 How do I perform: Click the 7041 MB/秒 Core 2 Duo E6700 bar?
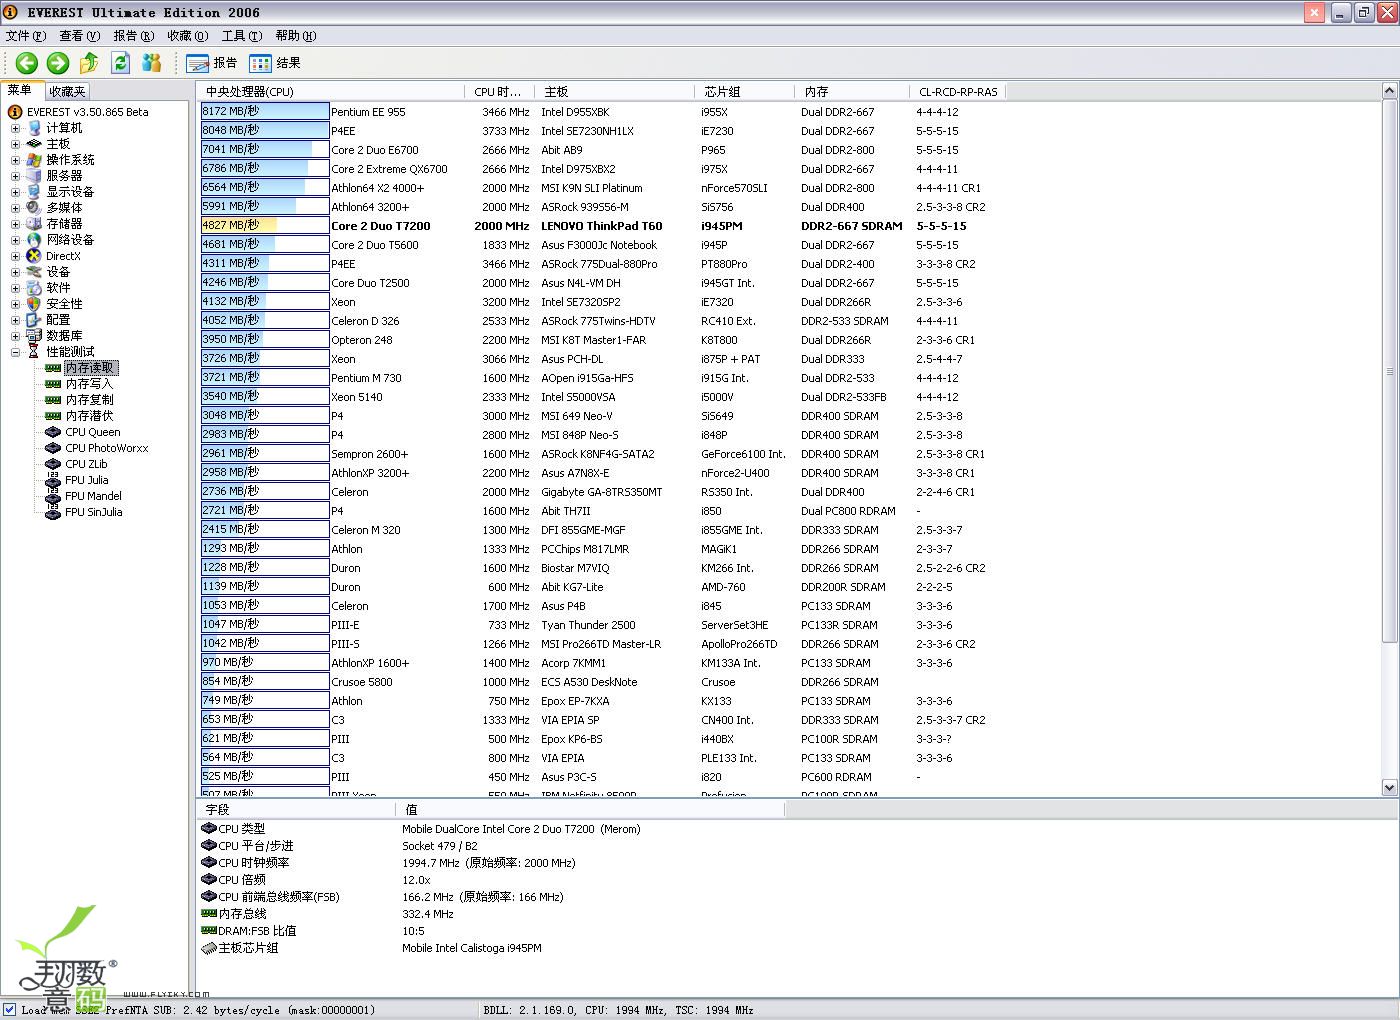point(265,149)
